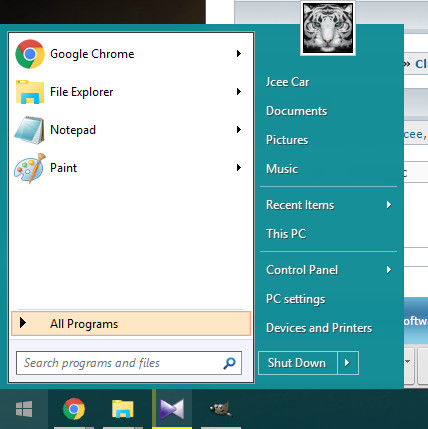Open PC settings
The image size is (428, 429).
tap(296, 299)
